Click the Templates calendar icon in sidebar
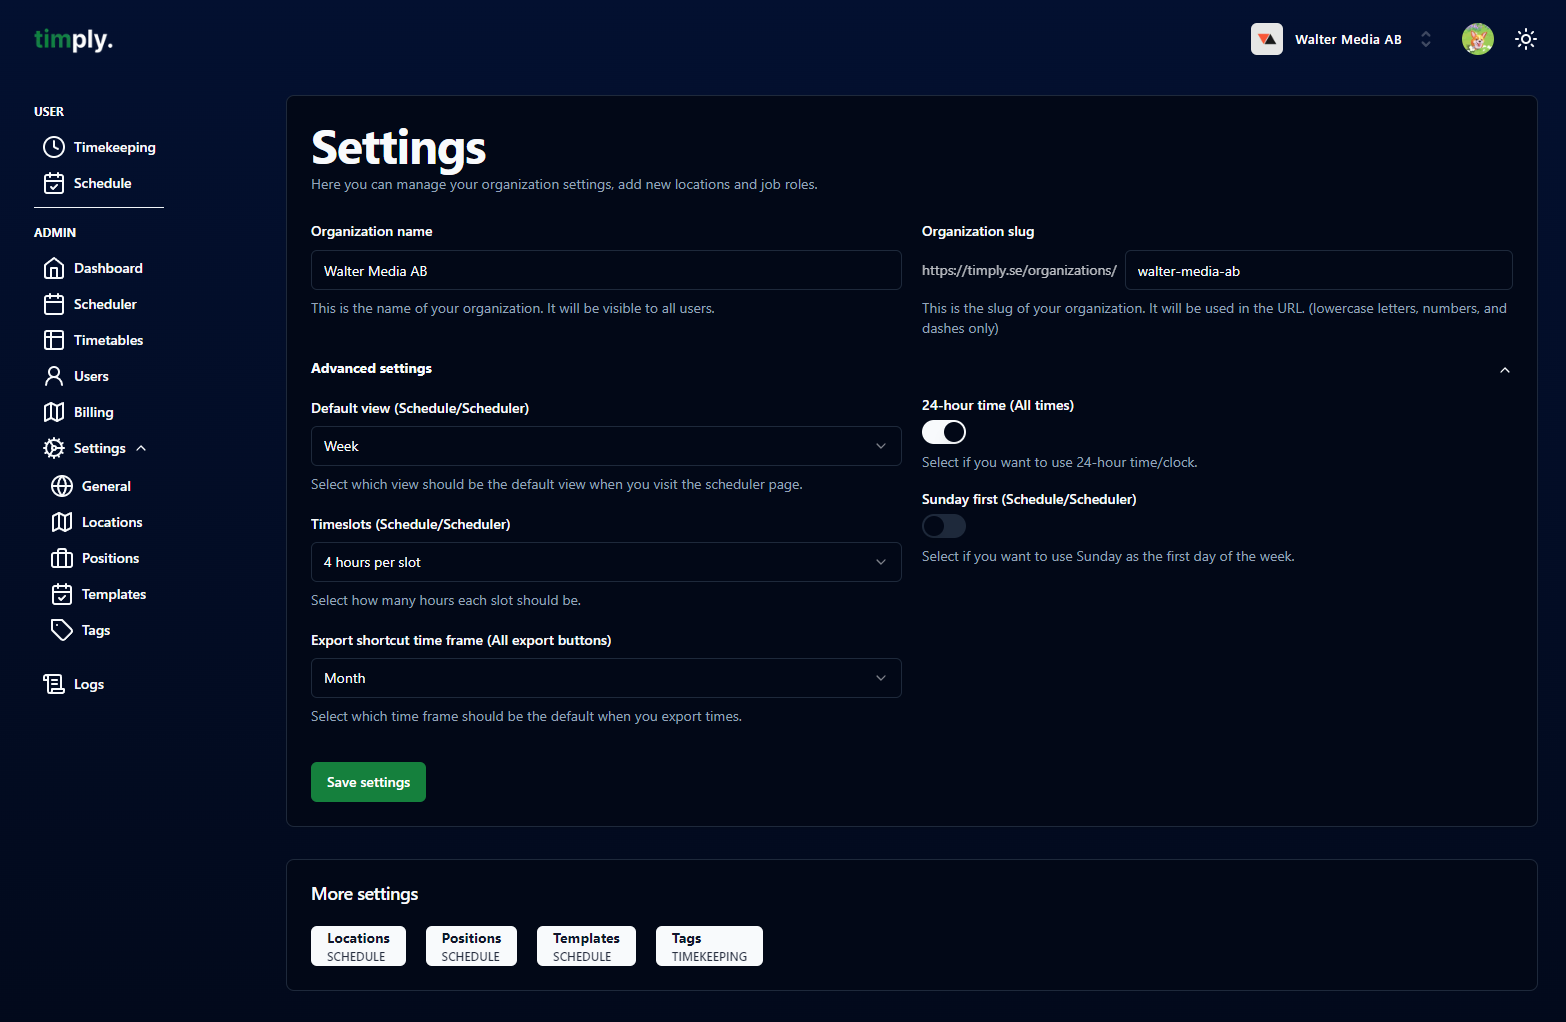 tap(62, 594)
